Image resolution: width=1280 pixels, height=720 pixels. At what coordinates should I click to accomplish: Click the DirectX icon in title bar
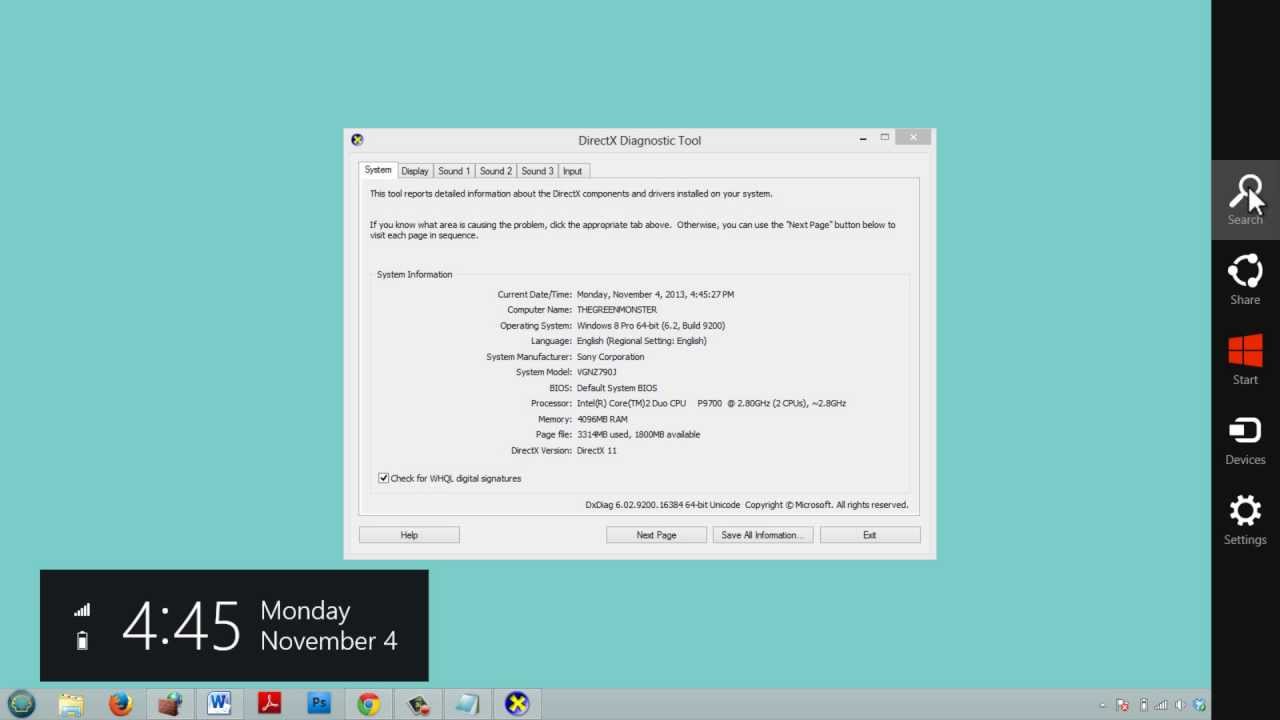click(357, 140)
